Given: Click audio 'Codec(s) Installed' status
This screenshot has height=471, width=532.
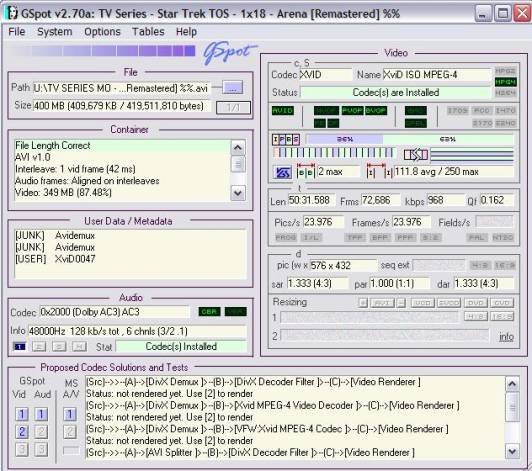Looking at the screenshot, I should [181, 346].
